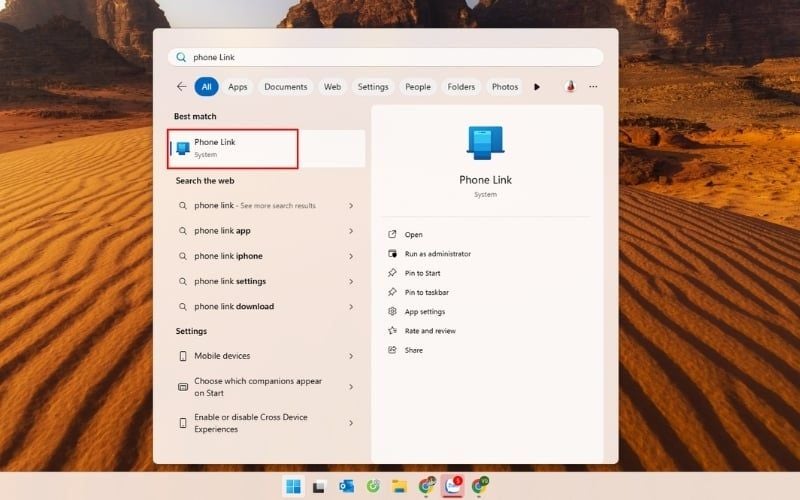Screen dimensions: 800x500
Task: Click into the search box containing phone Link
Action: pos(386,57)
